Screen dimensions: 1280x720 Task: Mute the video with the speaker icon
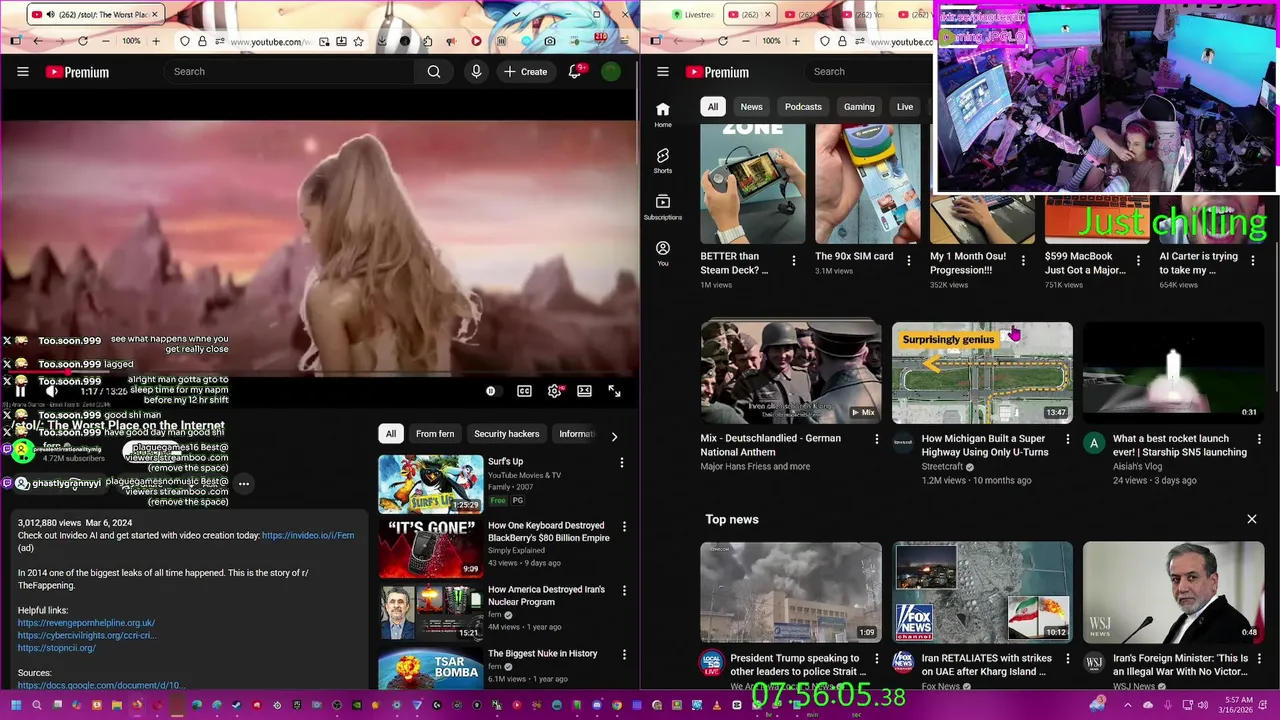(53, 391)
